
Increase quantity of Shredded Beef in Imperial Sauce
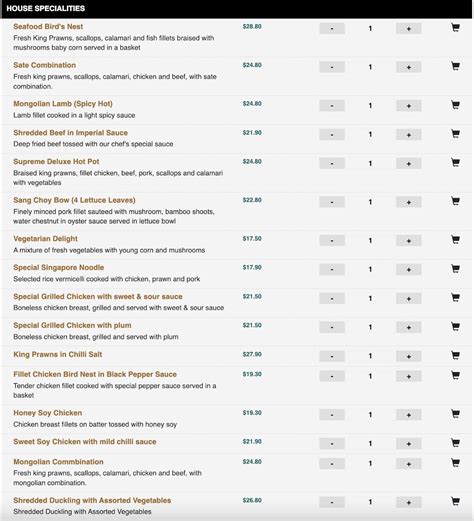(x=409, y=135)
